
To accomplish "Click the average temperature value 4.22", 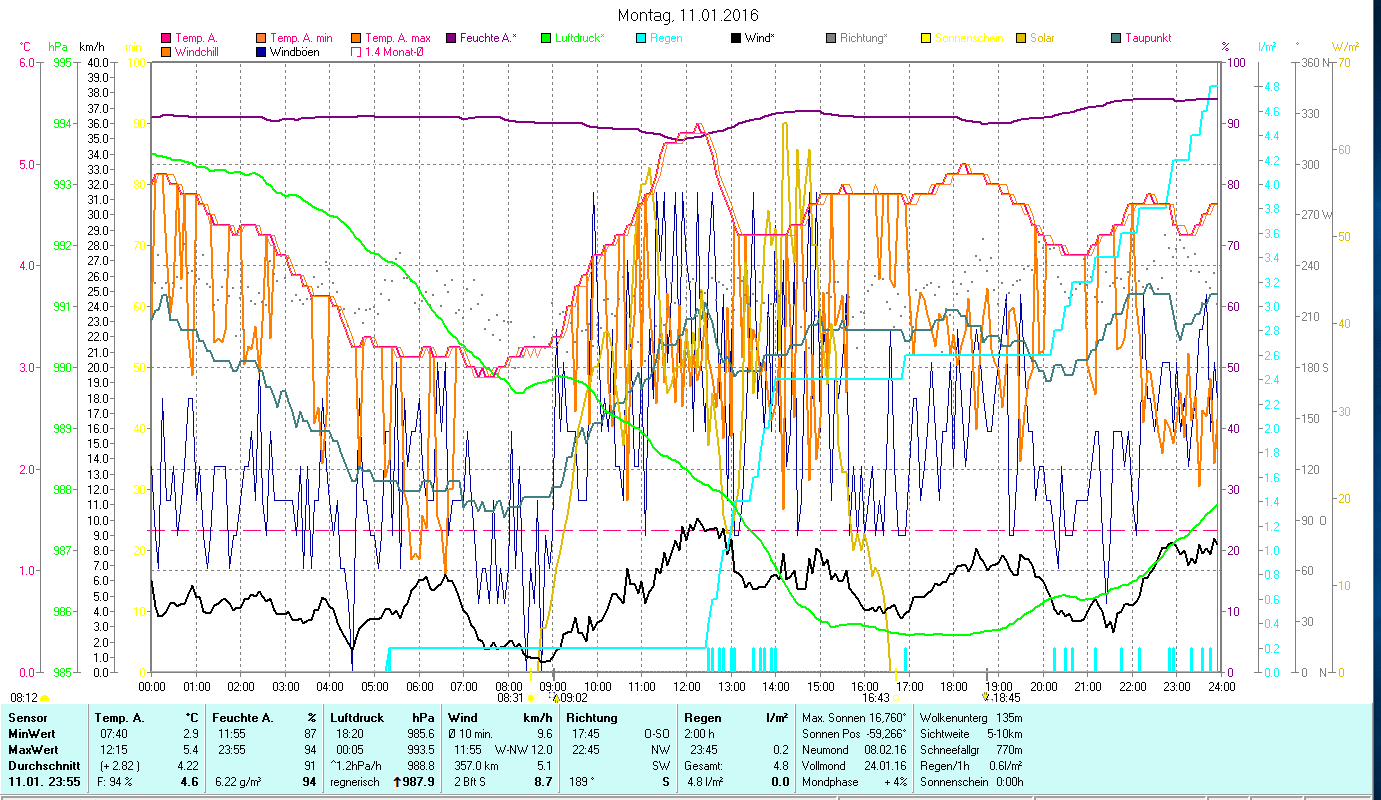I will point(188,766).
